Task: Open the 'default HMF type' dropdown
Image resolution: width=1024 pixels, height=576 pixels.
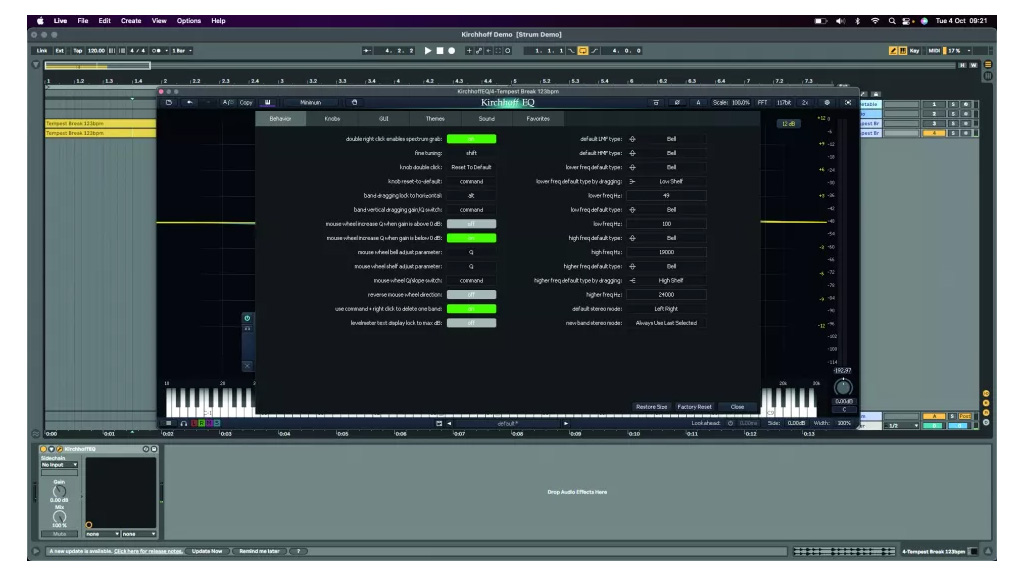Action: tap(666, 153)
